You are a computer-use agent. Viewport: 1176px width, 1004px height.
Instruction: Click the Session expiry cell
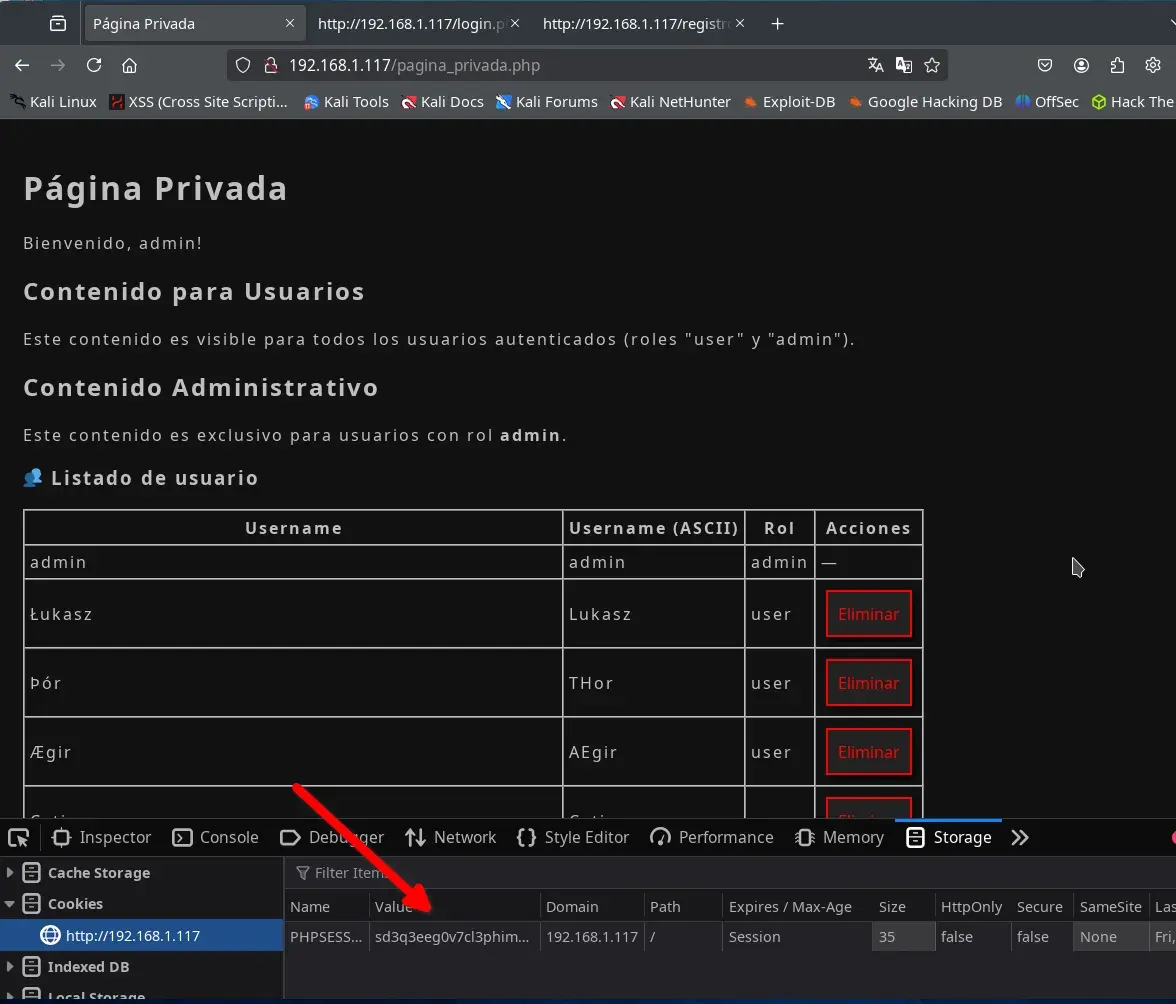coord(796,937)
